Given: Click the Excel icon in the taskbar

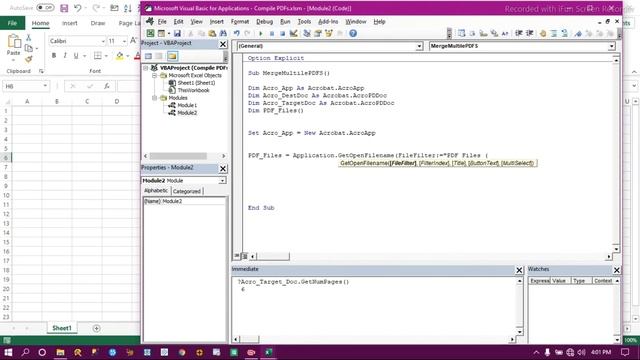Looking at the screenshot, I should 268,352.
